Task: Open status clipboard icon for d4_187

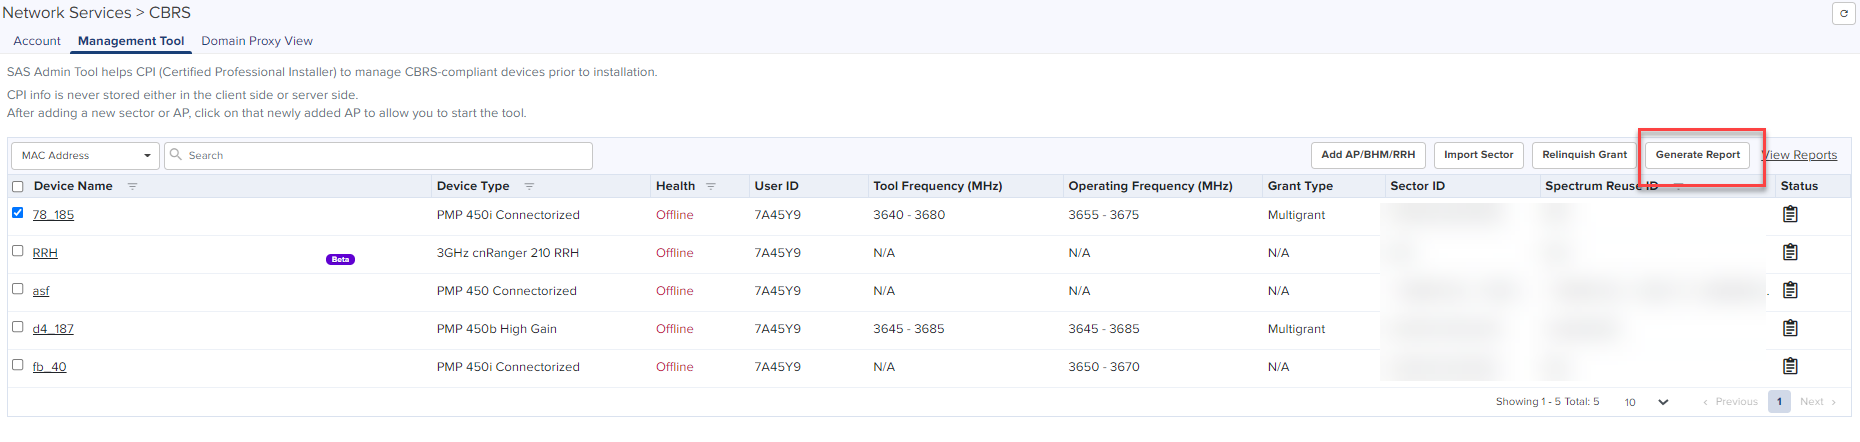Action: [x=1790, y=328]
